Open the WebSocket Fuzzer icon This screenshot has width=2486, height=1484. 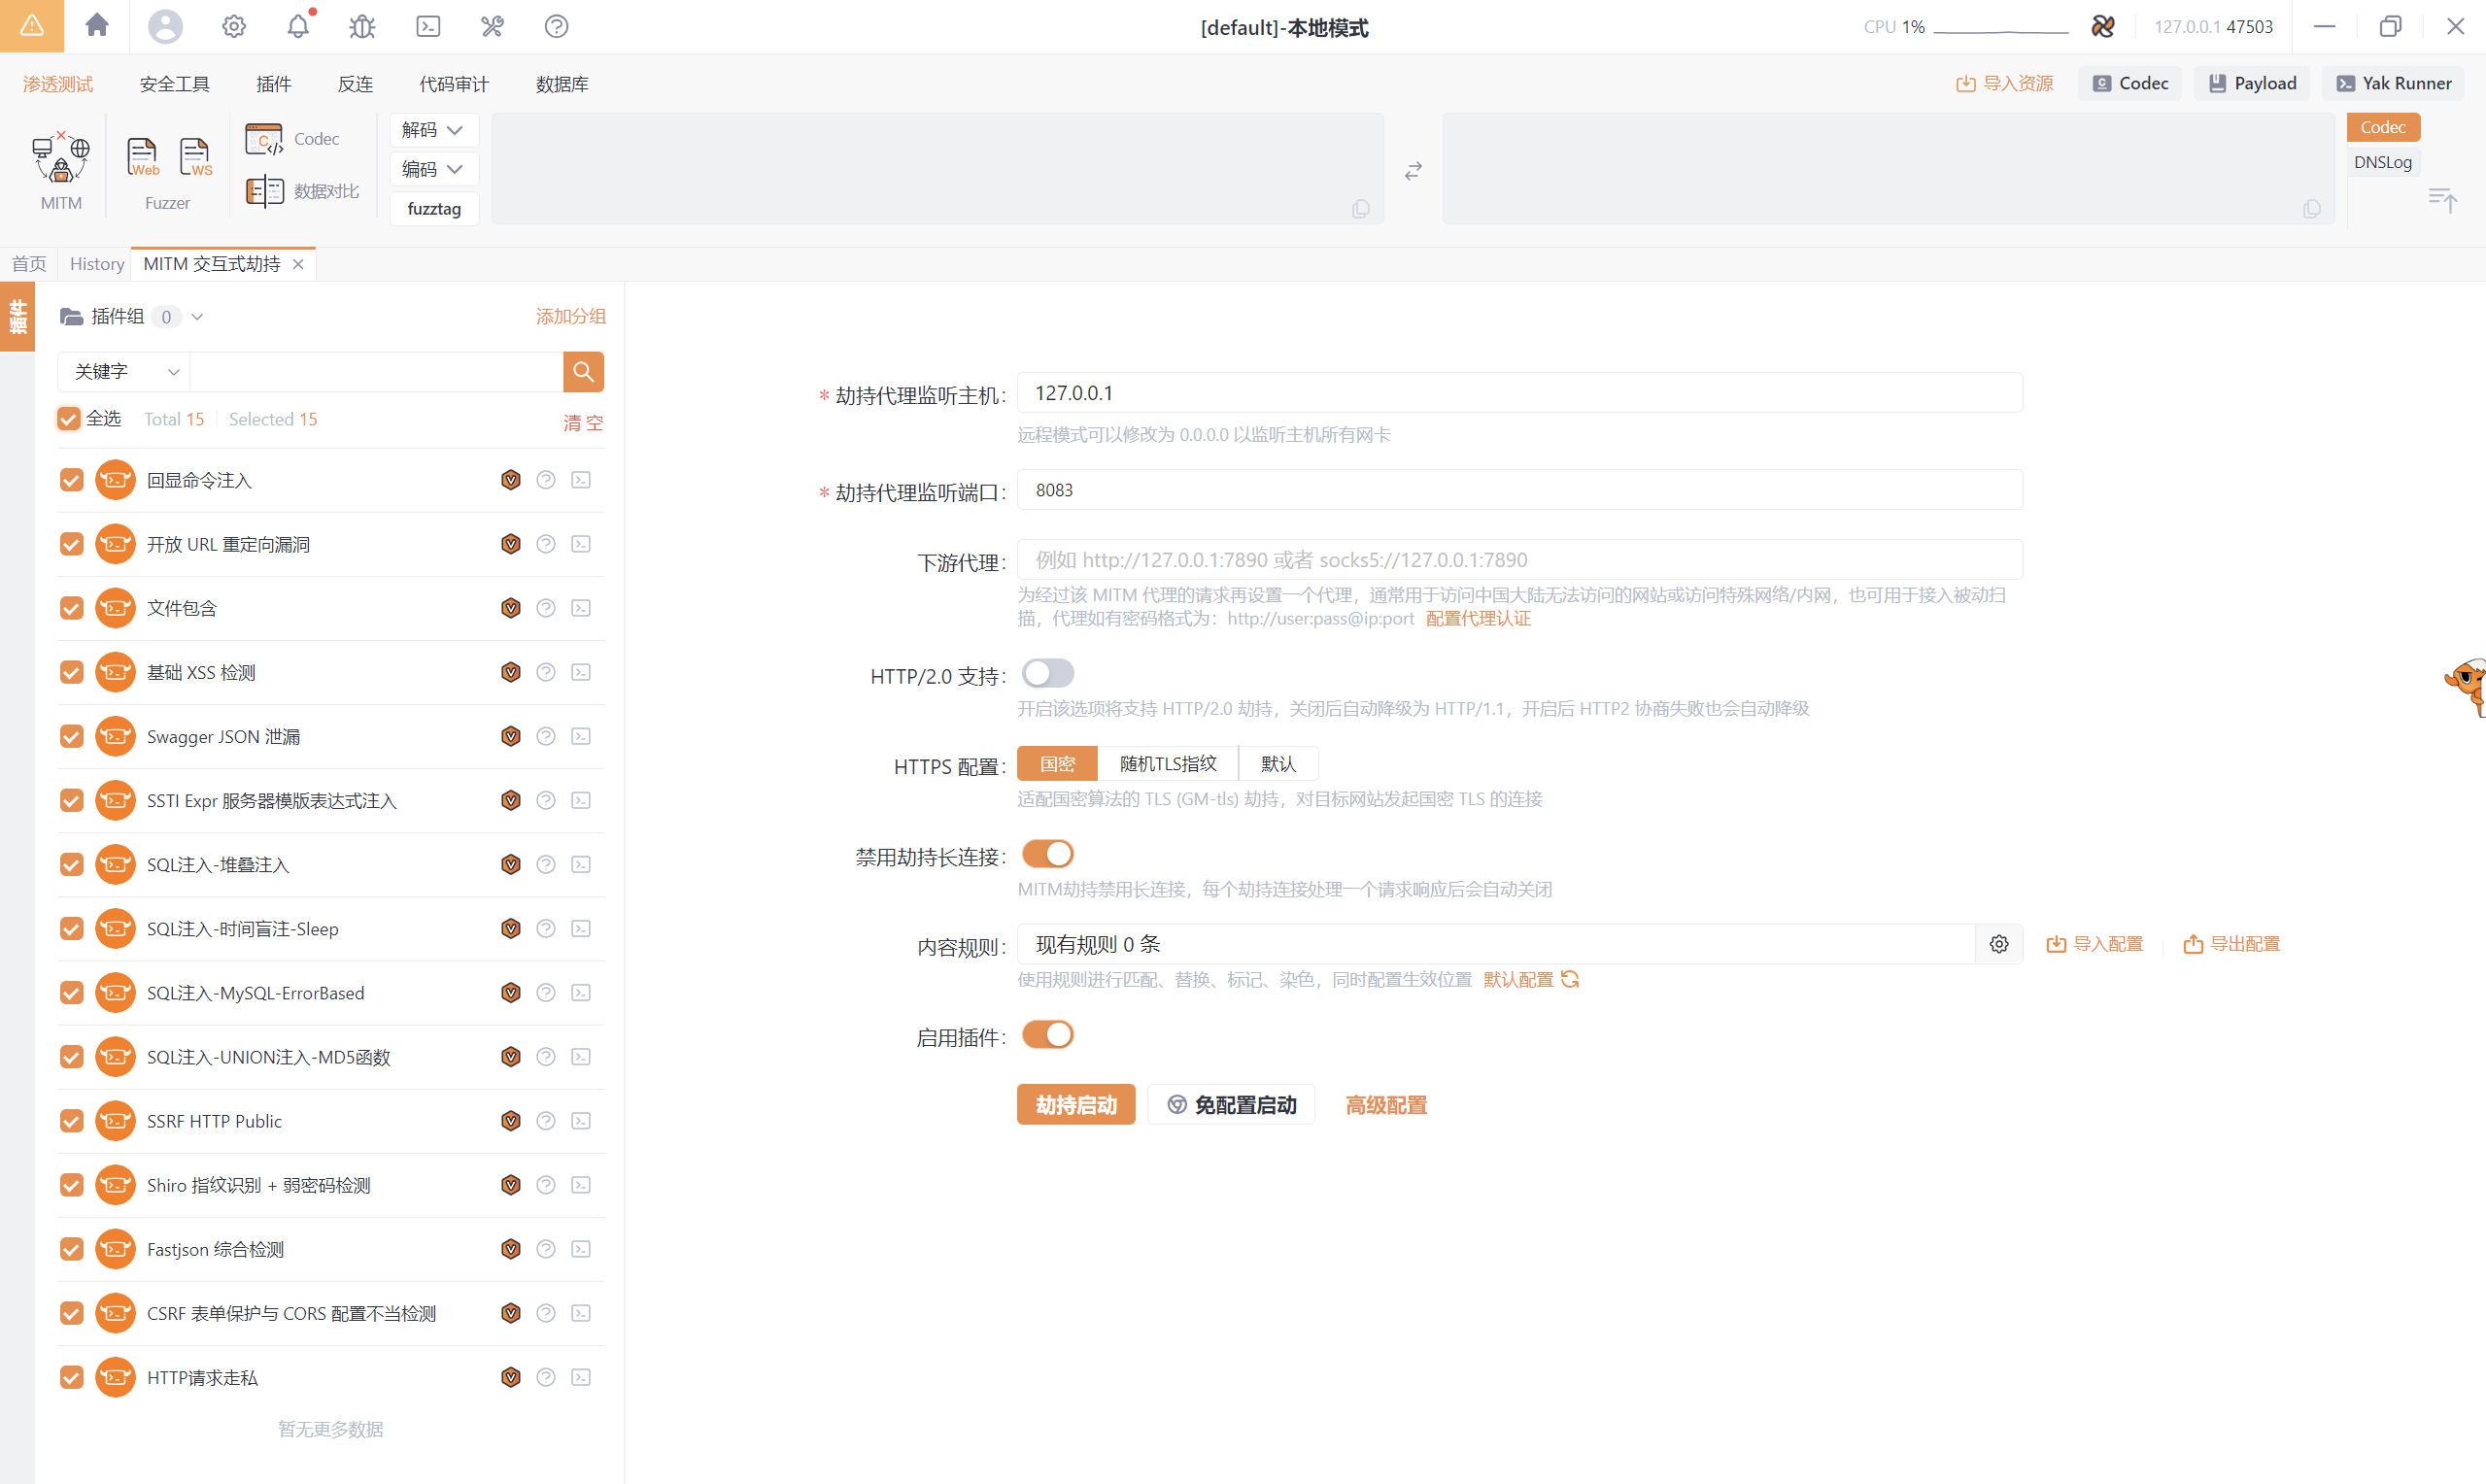click(195, 157)
